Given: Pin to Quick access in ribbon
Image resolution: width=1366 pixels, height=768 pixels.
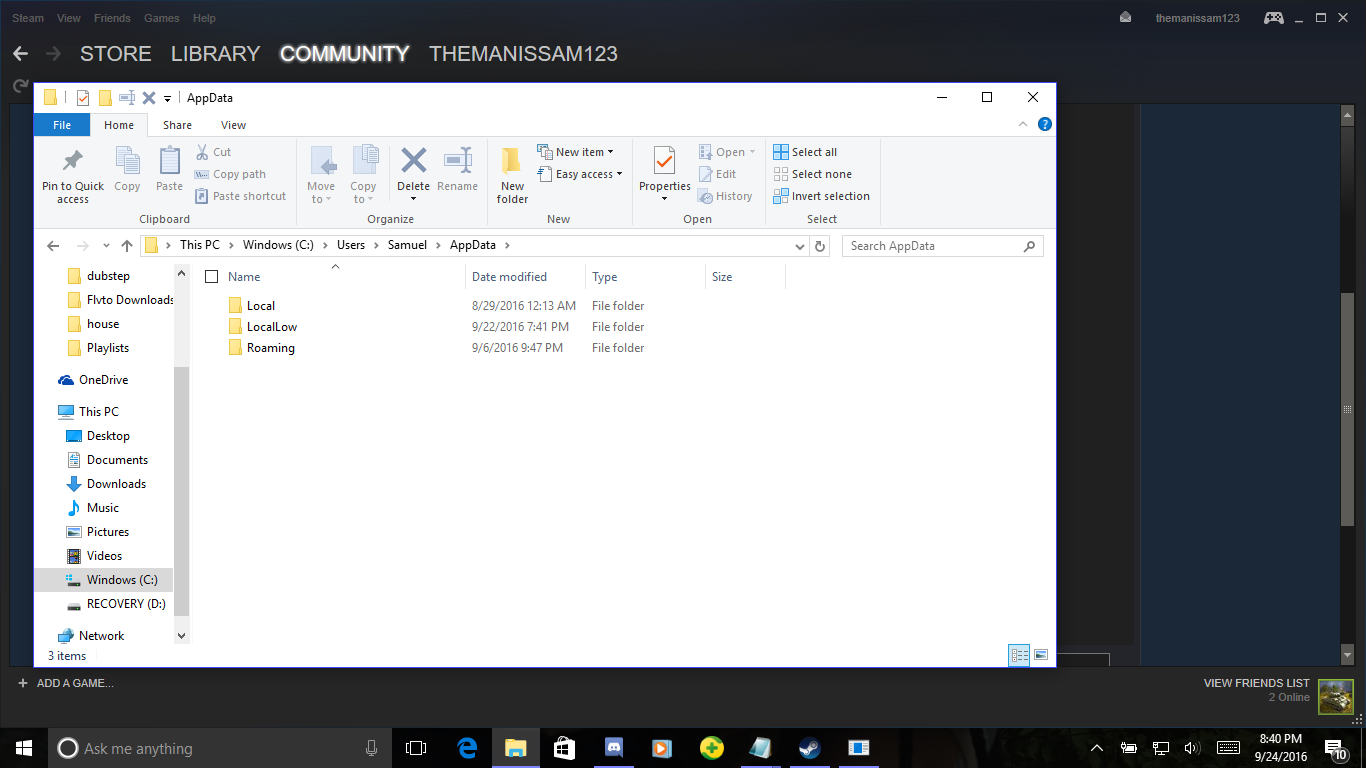Looking at the screenshot, I should 72,176.
